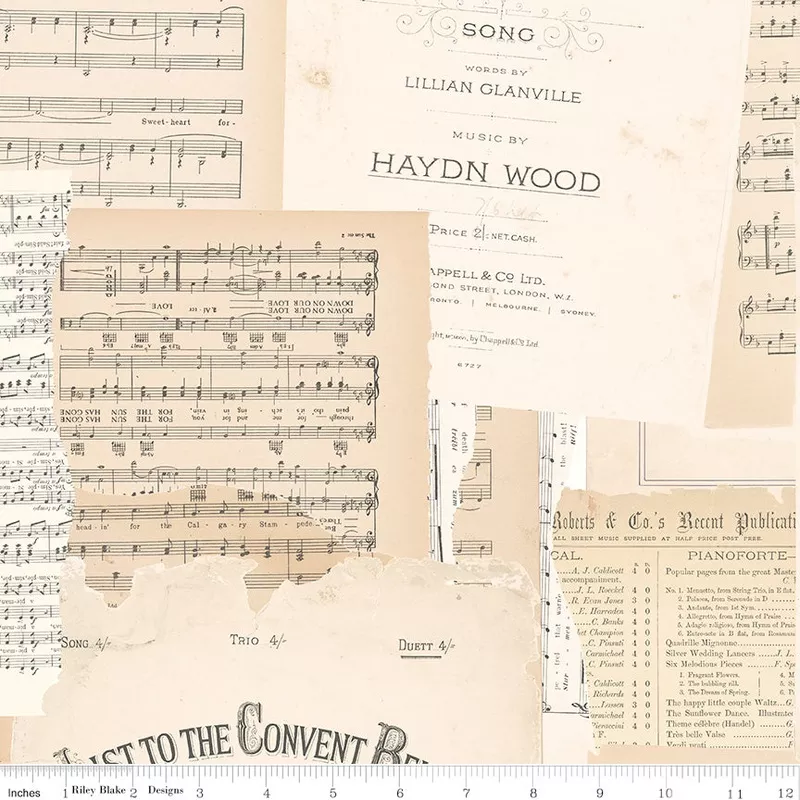
Task: Click the ornate 'CONVENT' title word
Action: click(x=302, y=732)
